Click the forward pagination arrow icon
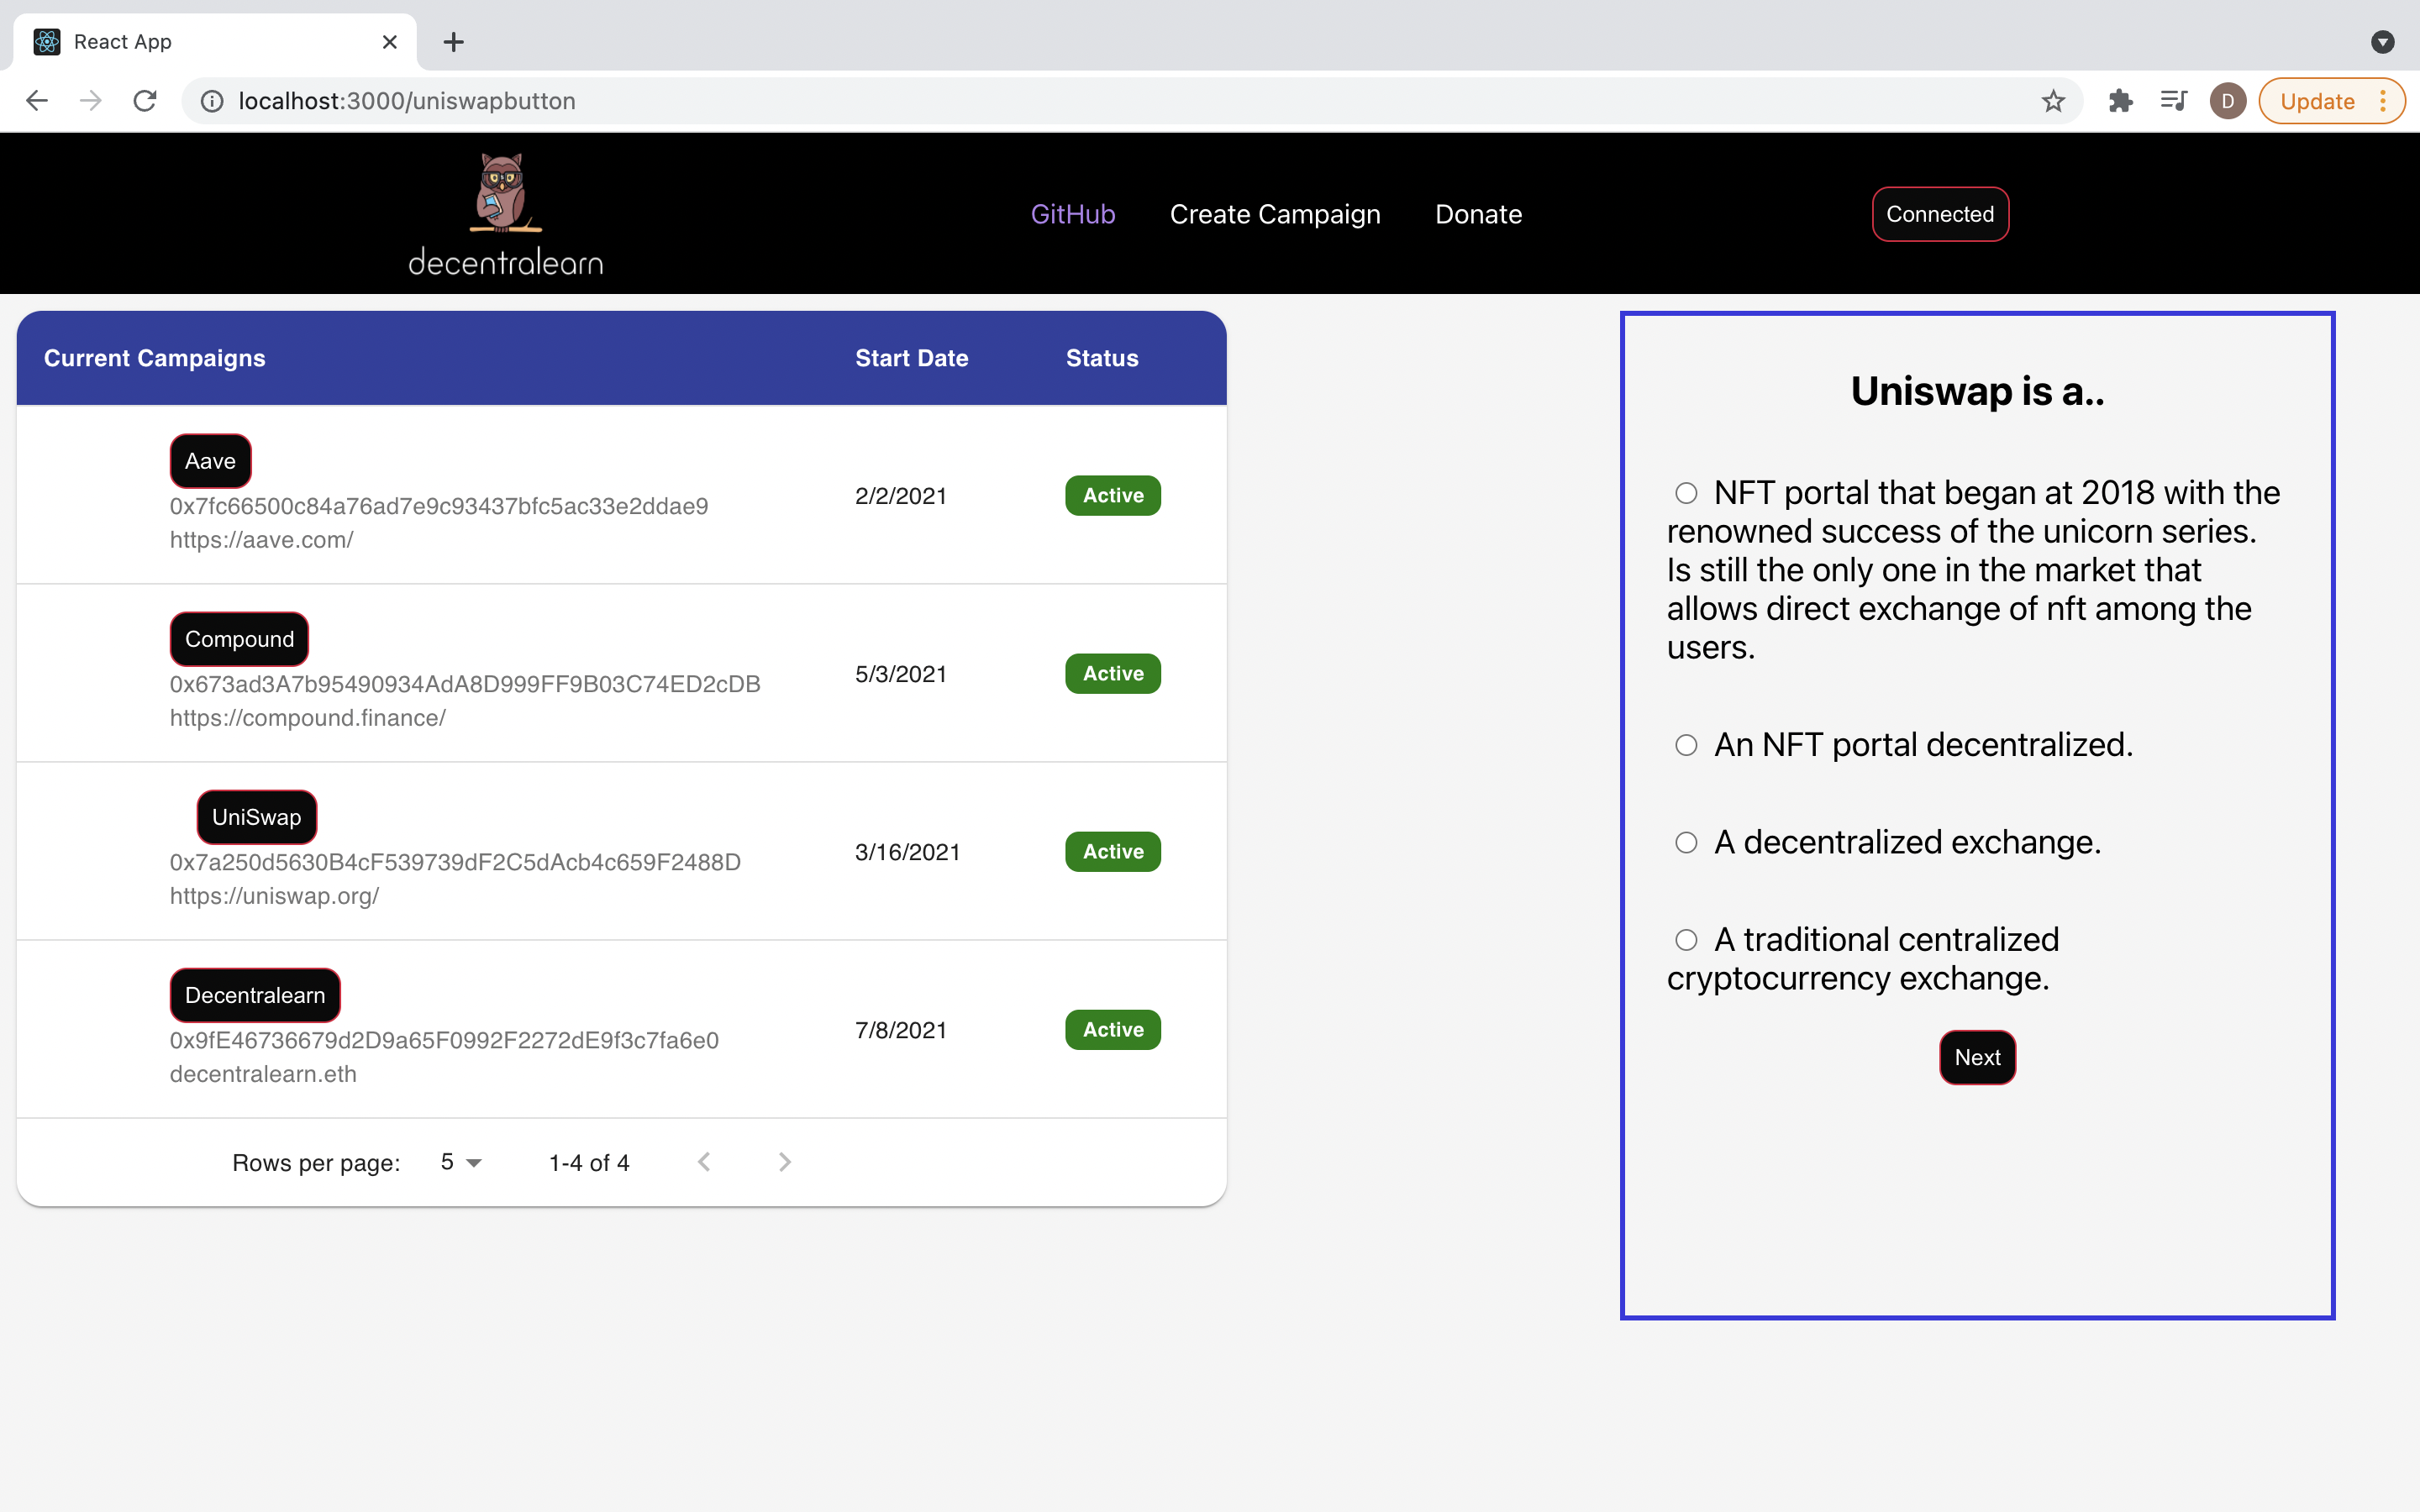Viewport: 2420px width, 1512px height. point(784,1162)
